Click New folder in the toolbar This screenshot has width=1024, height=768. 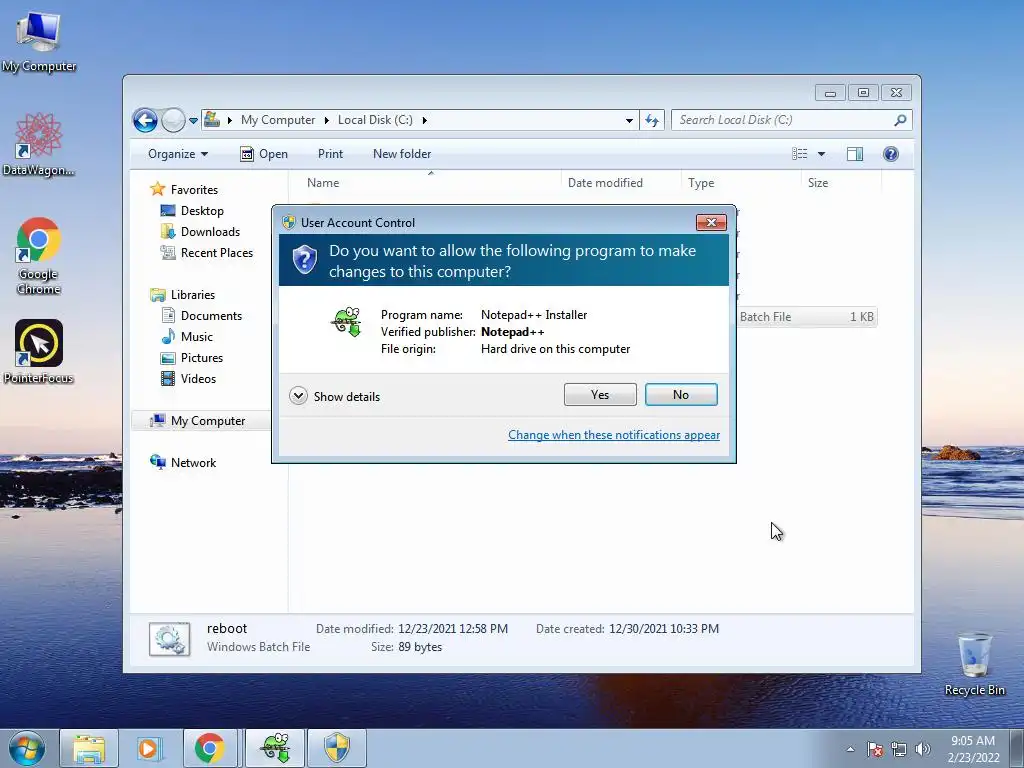pyautogui.click(x=402, y=154)
